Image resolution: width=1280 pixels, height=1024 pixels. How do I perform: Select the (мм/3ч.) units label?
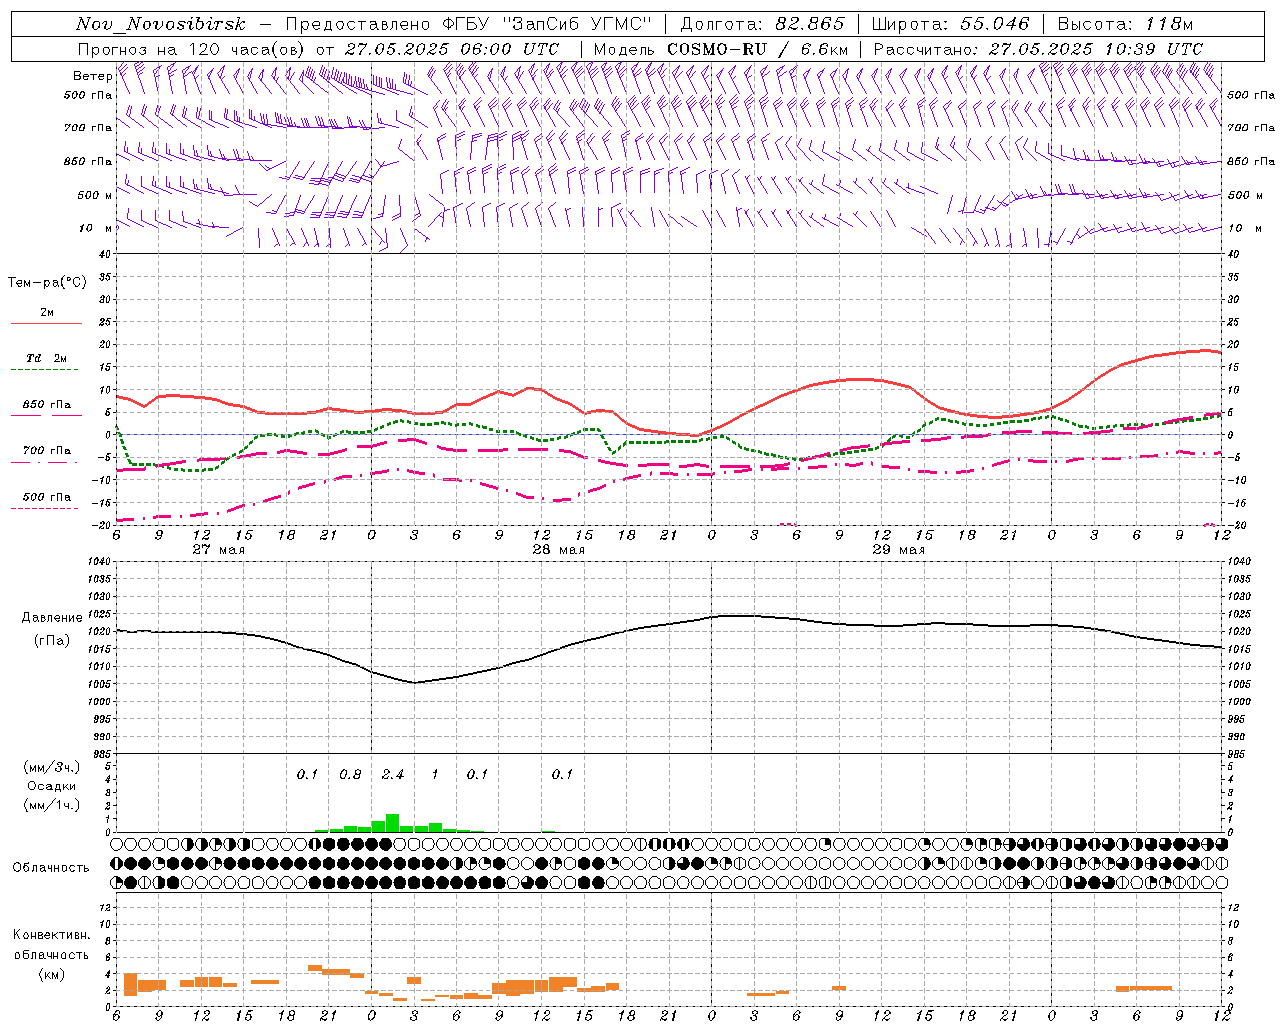click(x=52, y=767)
